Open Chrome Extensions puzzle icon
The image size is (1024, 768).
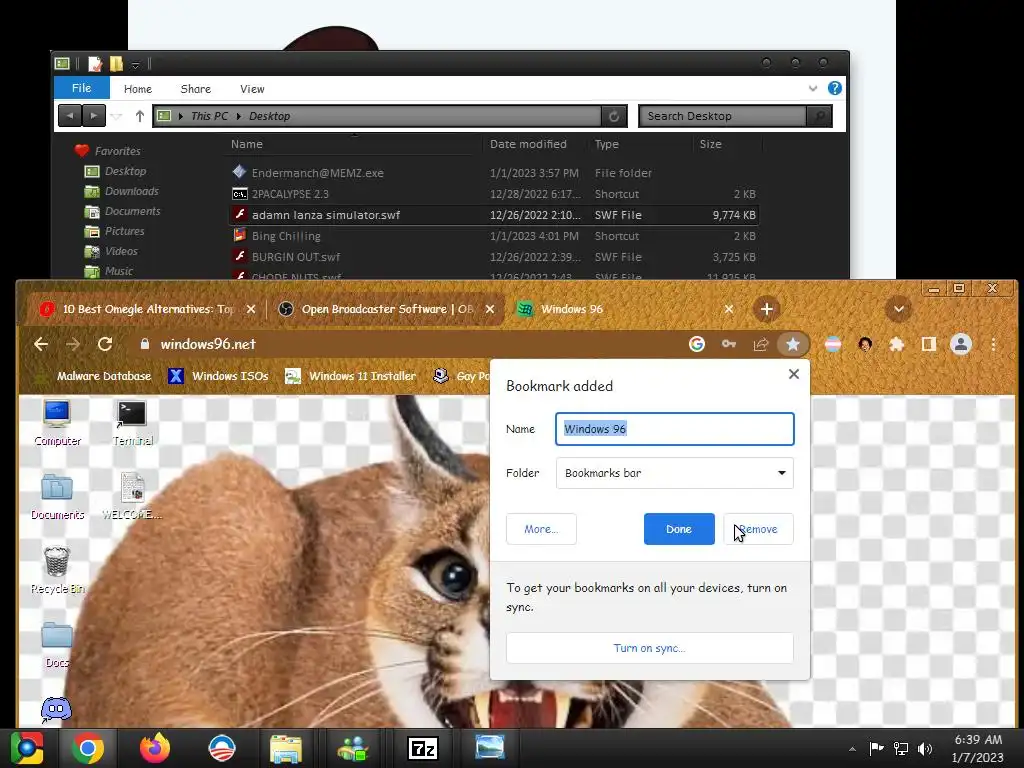(897, 344)
